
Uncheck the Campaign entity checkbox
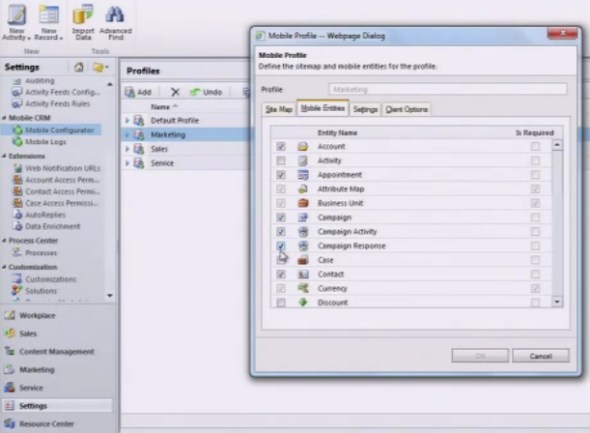click(x=281, y=217)
